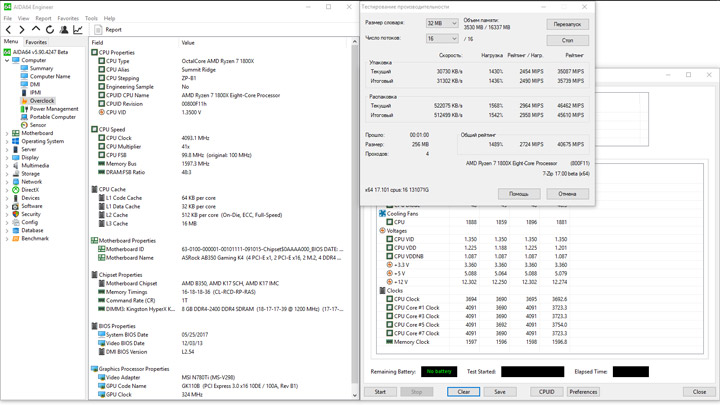The width and height of the screenshot is (720, 405).
Task: Expand the Server tree node
Action: click(7, 149)
